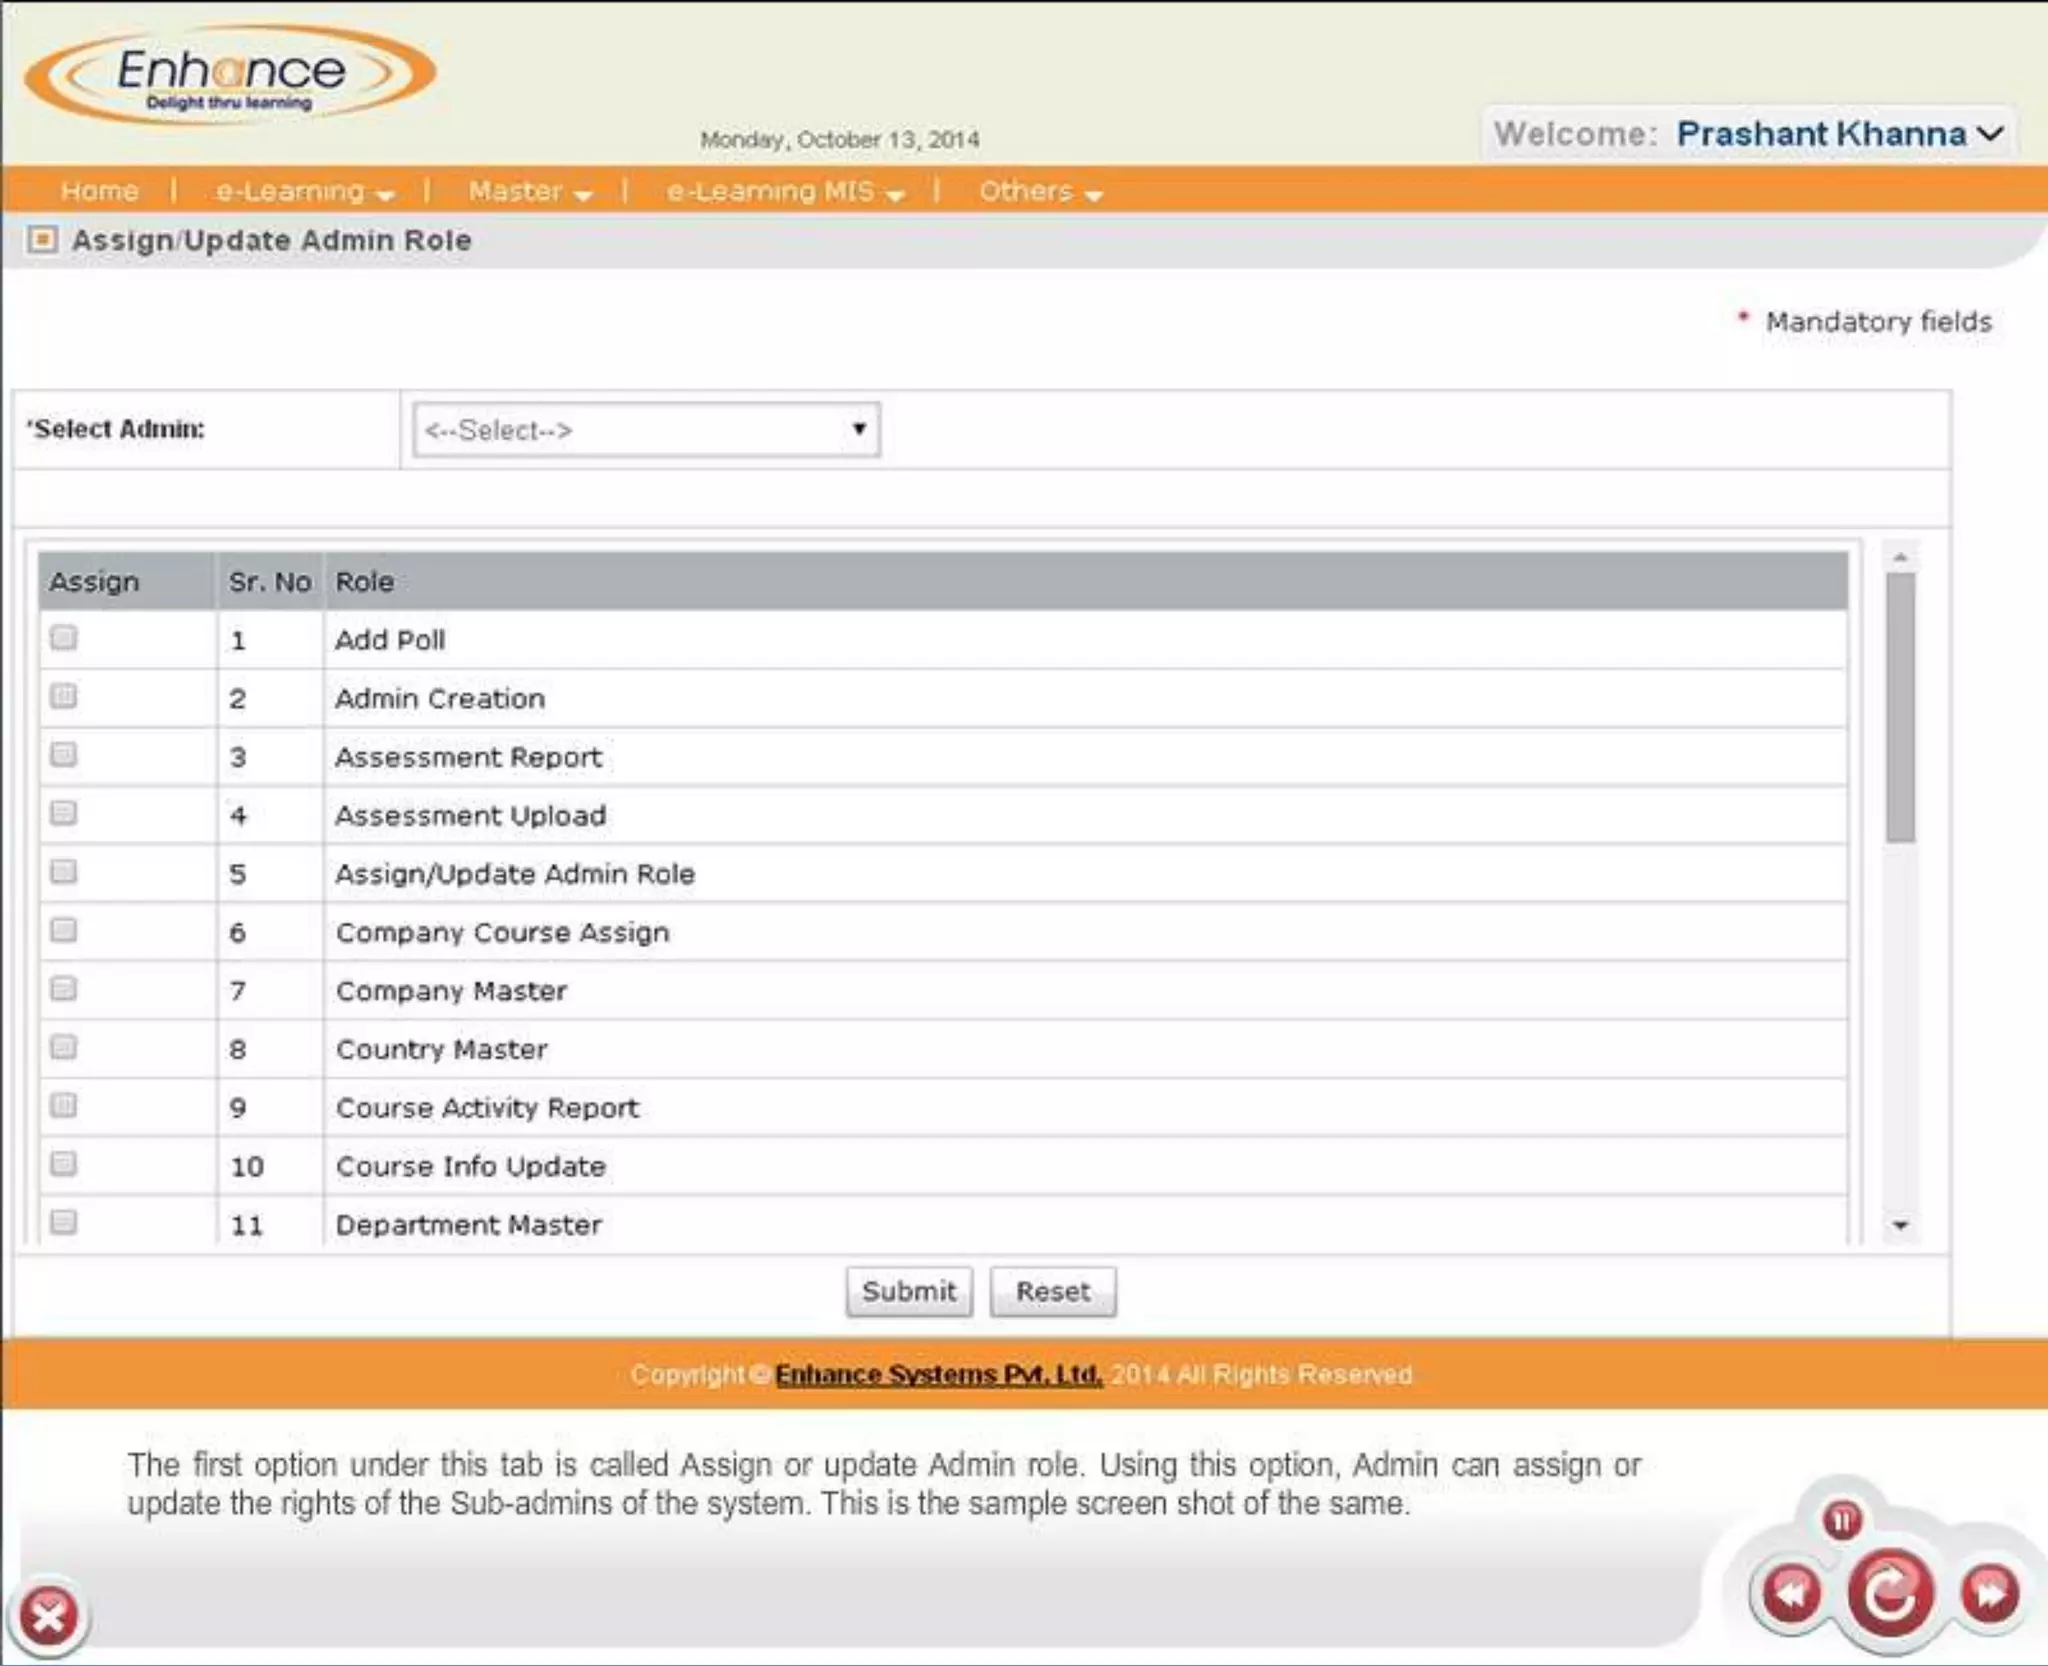This screenshot has height=1666, width=2048.
Task: Open the Select Admin dropdown
Action: pyautogui.click(x=646, y=430)
